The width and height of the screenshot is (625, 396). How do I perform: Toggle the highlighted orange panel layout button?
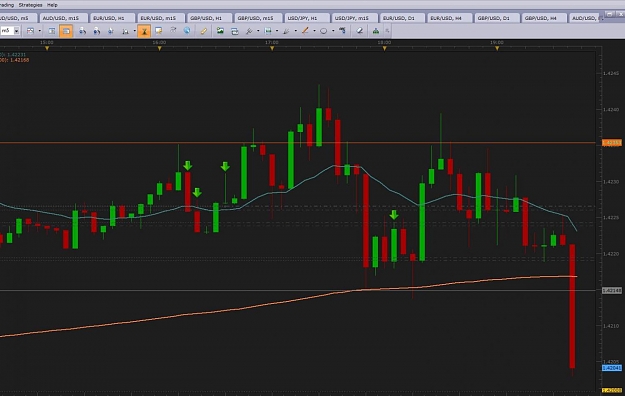66,31
